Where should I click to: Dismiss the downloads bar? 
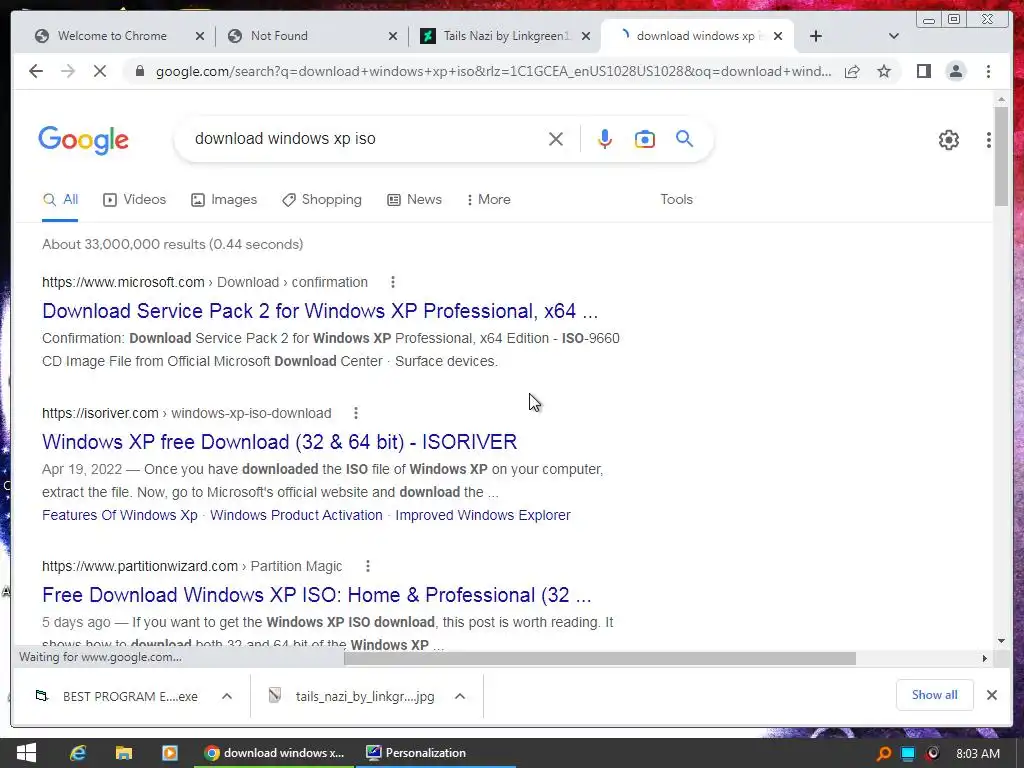991,695
